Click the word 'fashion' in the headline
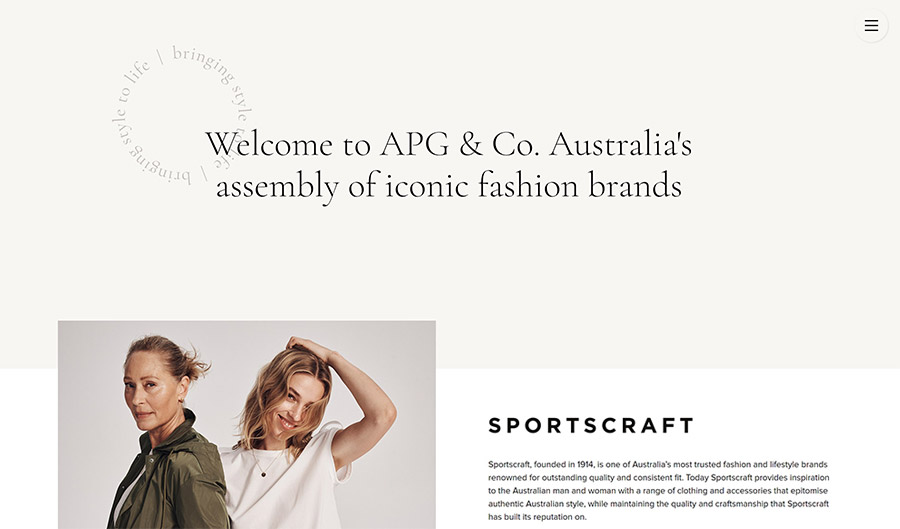This screenshot has width=900, height=529. click(x=528, y=185)
